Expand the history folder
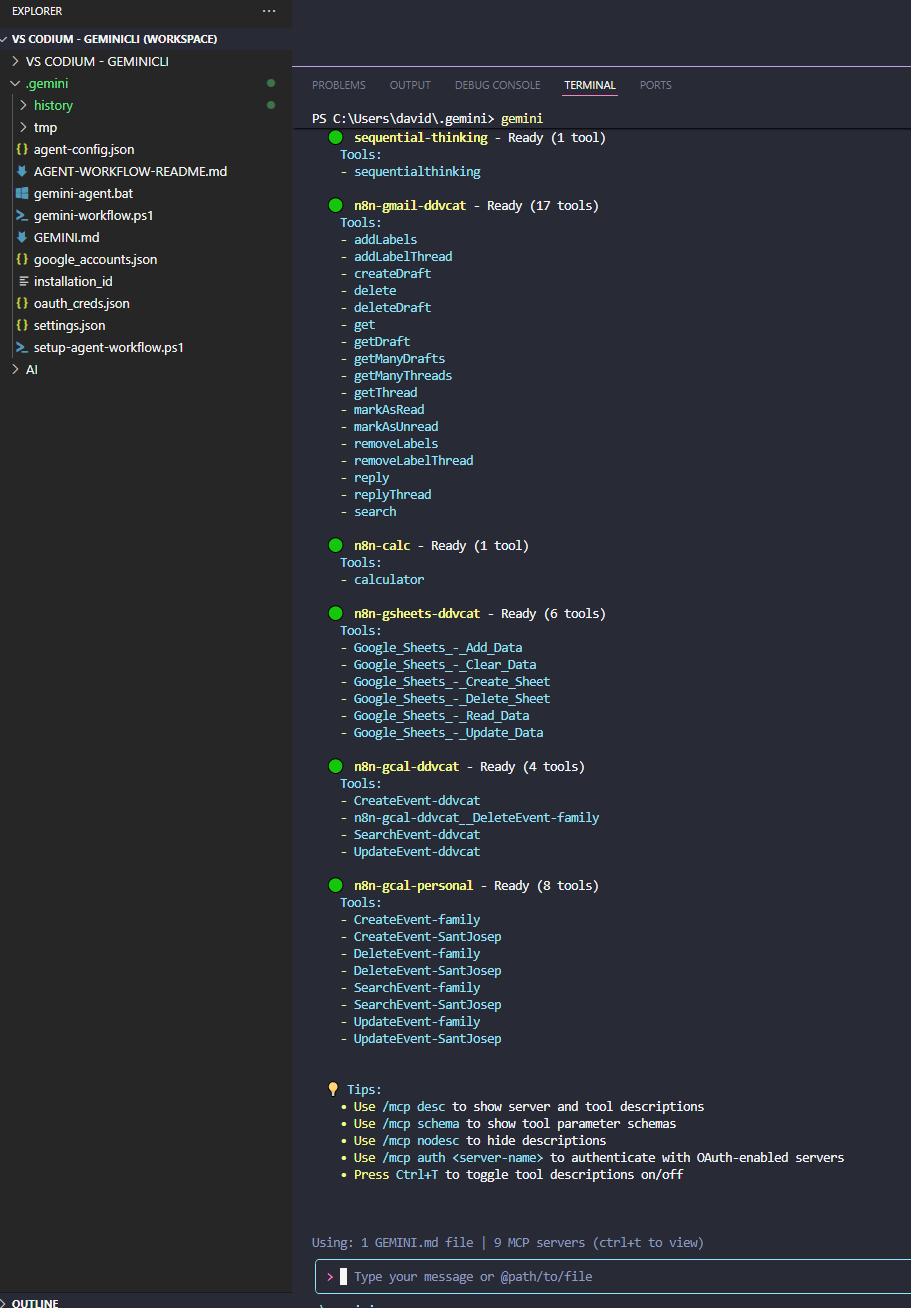The height and width of the screenshot is (1308, 911). 53,105
